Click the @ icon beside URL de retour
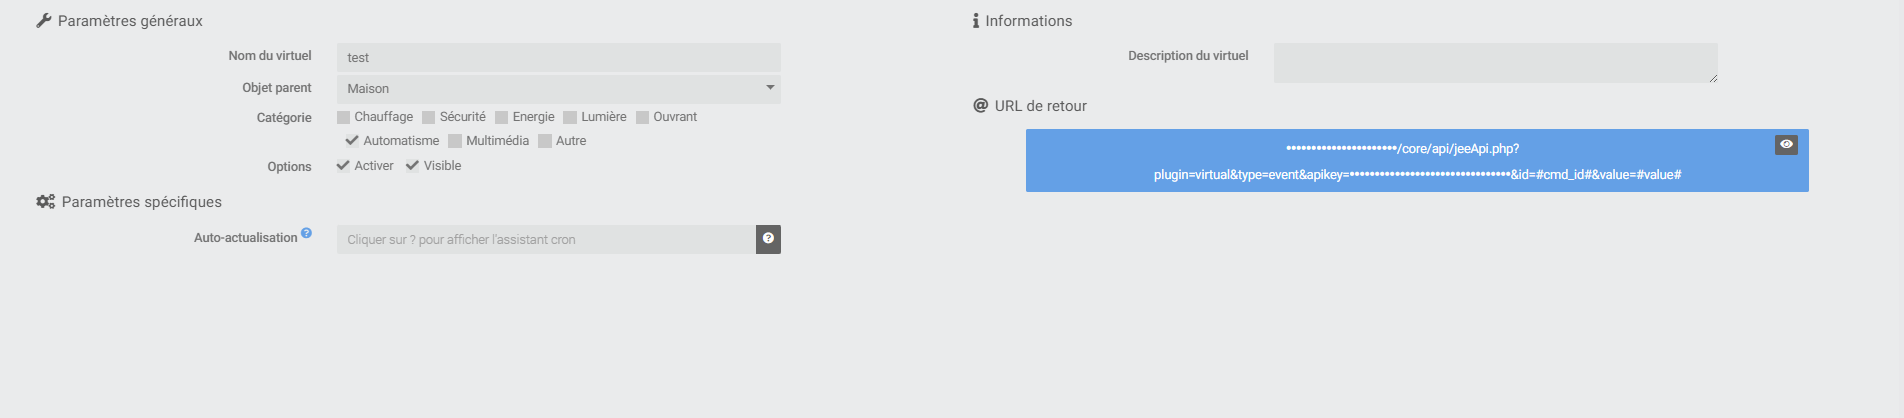Screen dimensions: 1904x418 pos(980,106)
